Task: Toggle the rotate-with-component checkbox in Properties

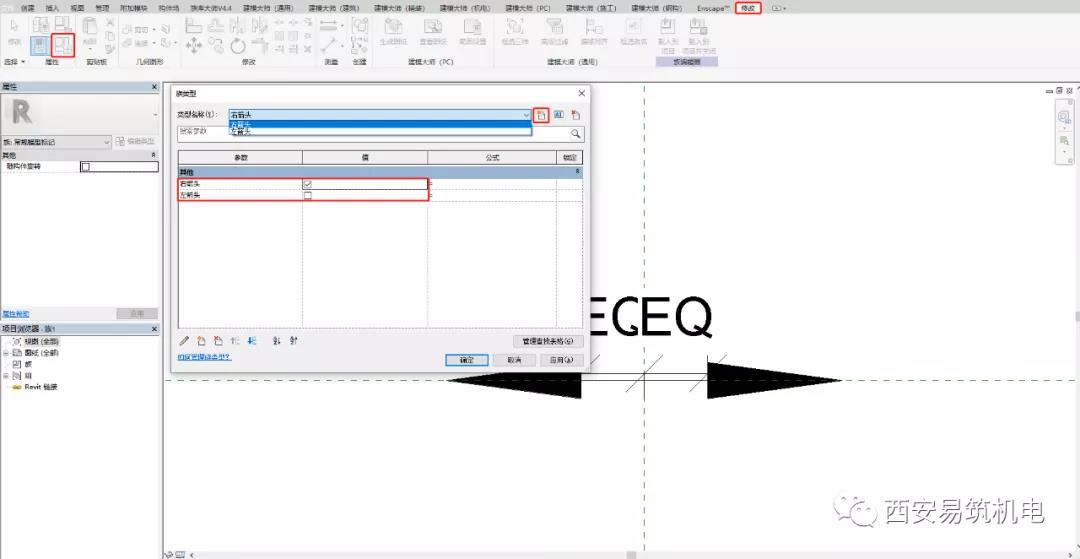Action: point(85,167)
